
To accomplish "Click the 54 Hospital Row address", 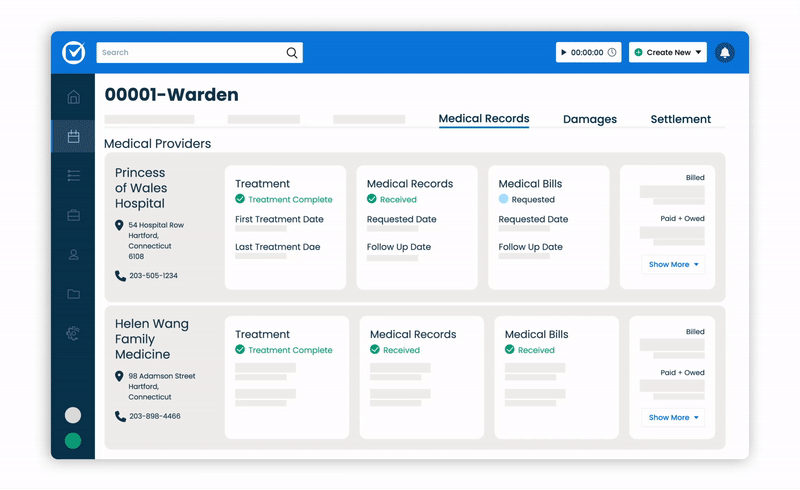I will coord(156,240).
